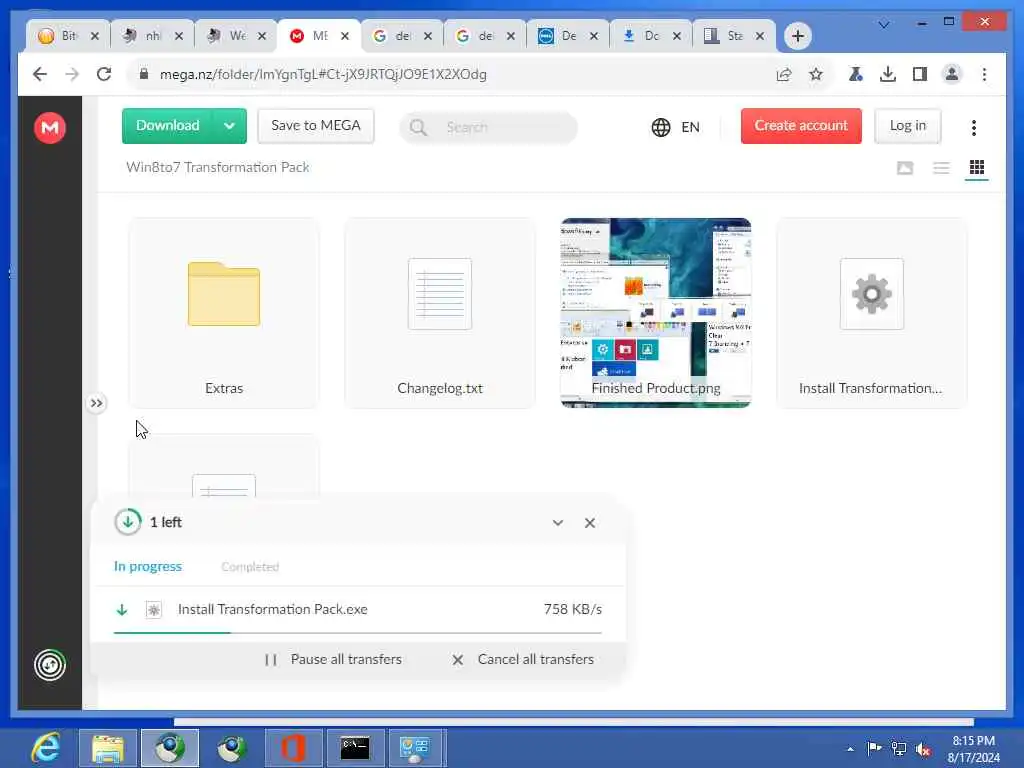Screen dimensions: 1024x768
Task: Show hidden system tray icons
Action: 850,749
